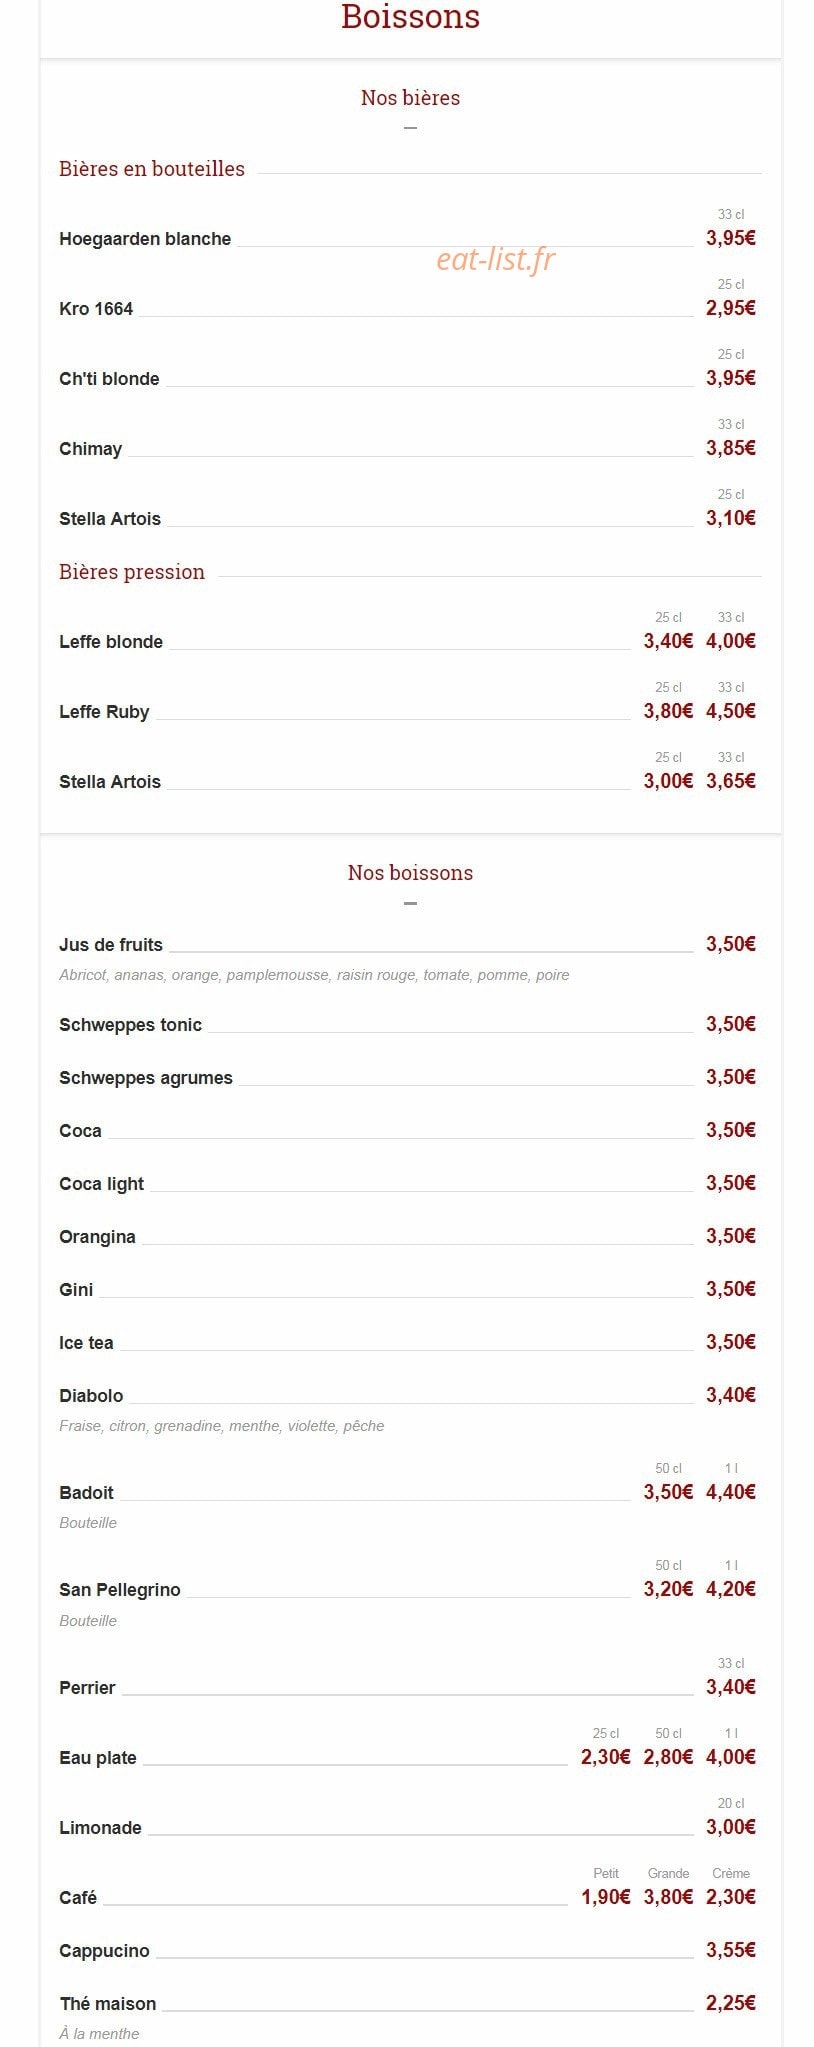Select the Nos bières section title
This screenshot has width=814, height=2047.
[x=410, y=97]
